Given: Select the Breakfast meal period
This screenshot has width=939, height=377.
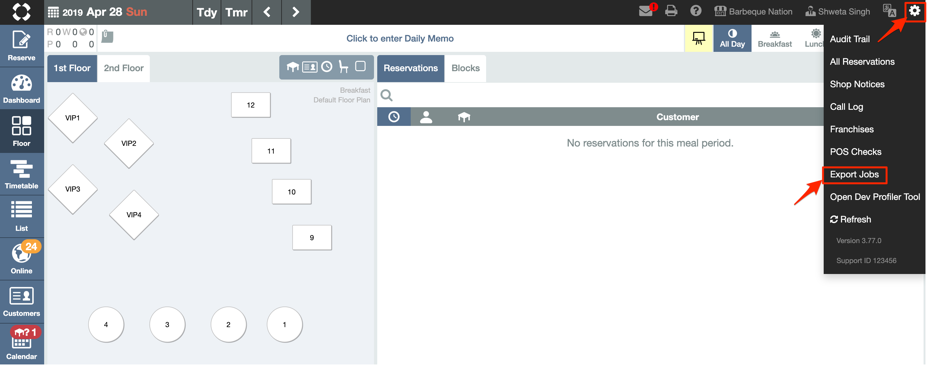Looking at the screenshot, I should [x=775, y=39].
